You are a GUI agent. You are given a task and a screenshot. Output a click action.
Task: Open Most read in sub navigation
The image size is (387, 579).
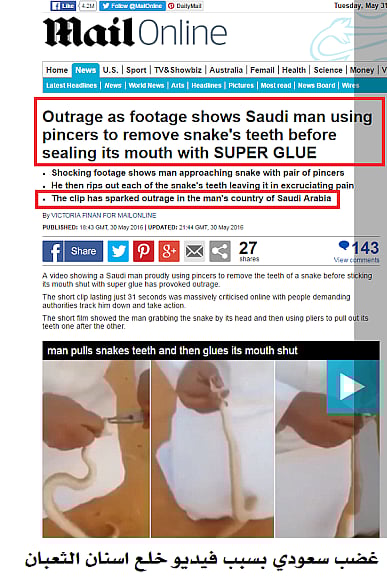[x=276, y=85]
